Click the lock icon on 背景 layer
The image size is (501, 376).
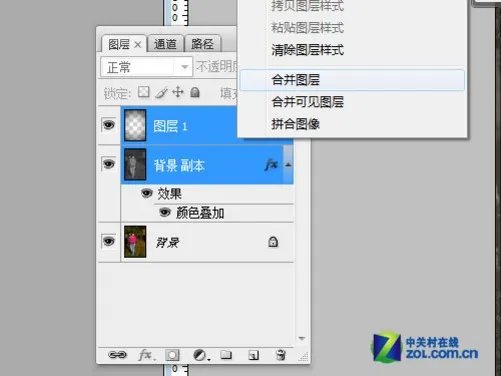pyautogui.click(x=273, y=242)
